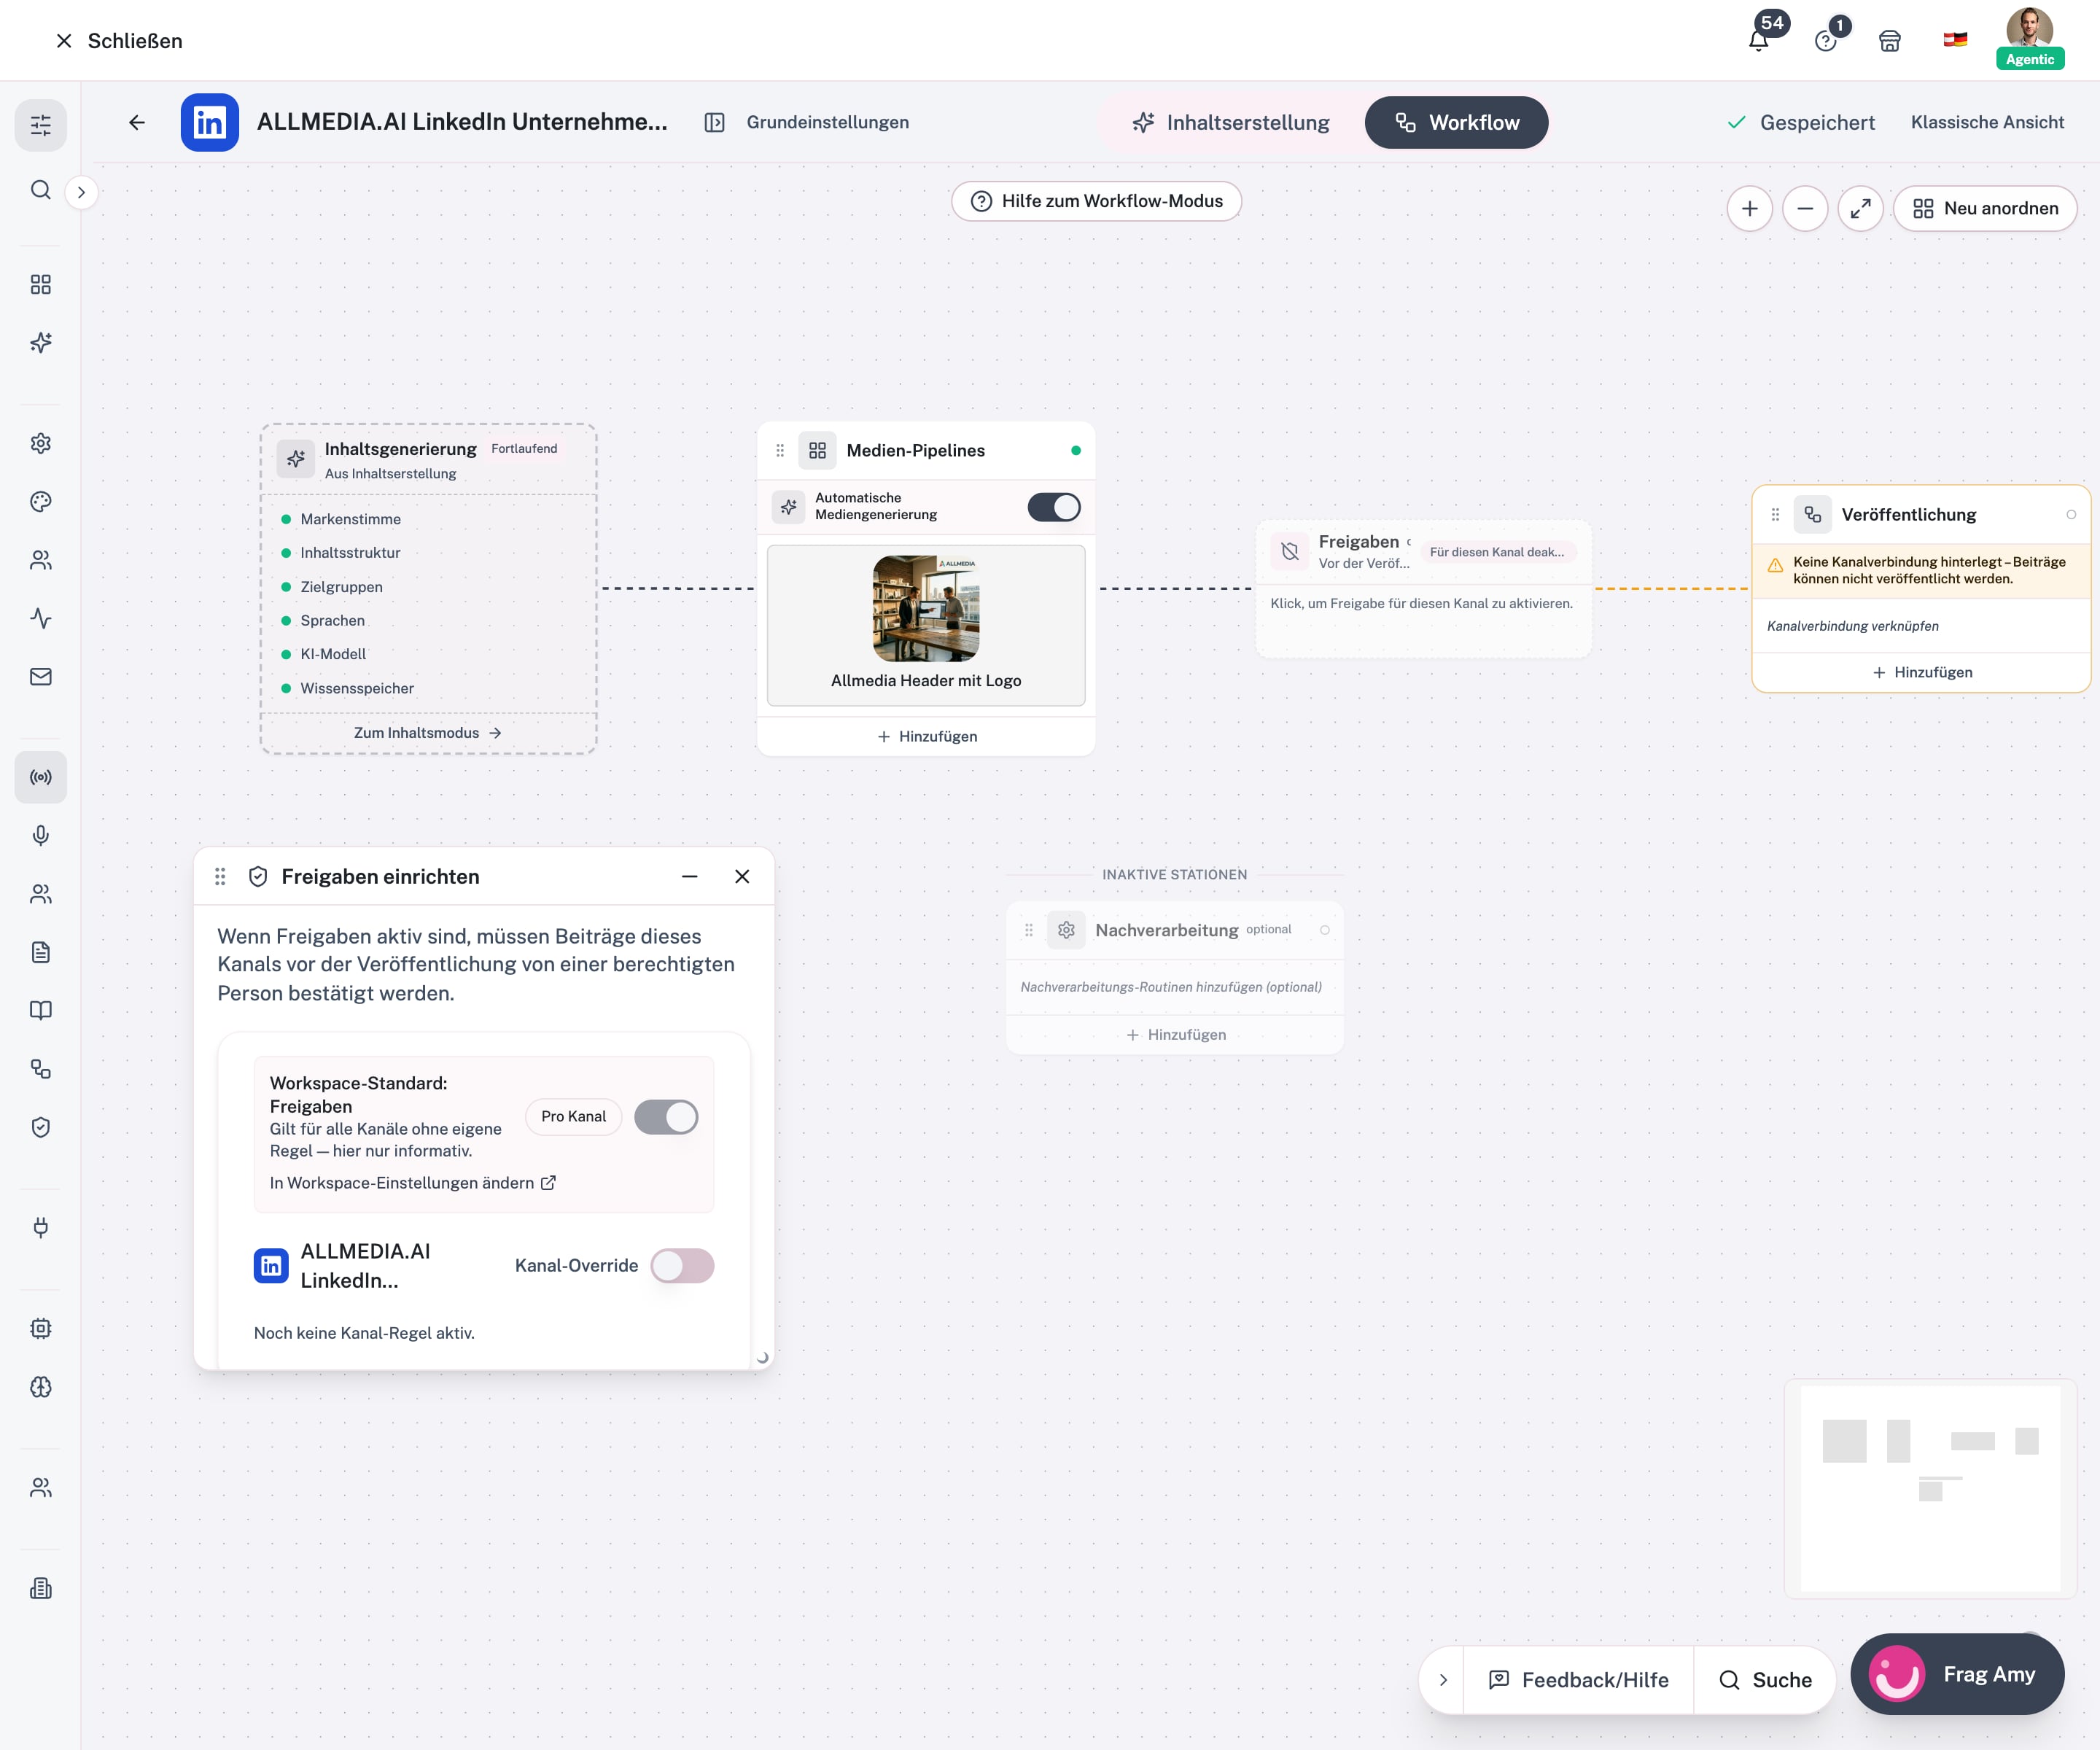
Task: Click Kanalverbindung verknüpfen in Veröffentlichung
Action: click(x=1853, y=626)
